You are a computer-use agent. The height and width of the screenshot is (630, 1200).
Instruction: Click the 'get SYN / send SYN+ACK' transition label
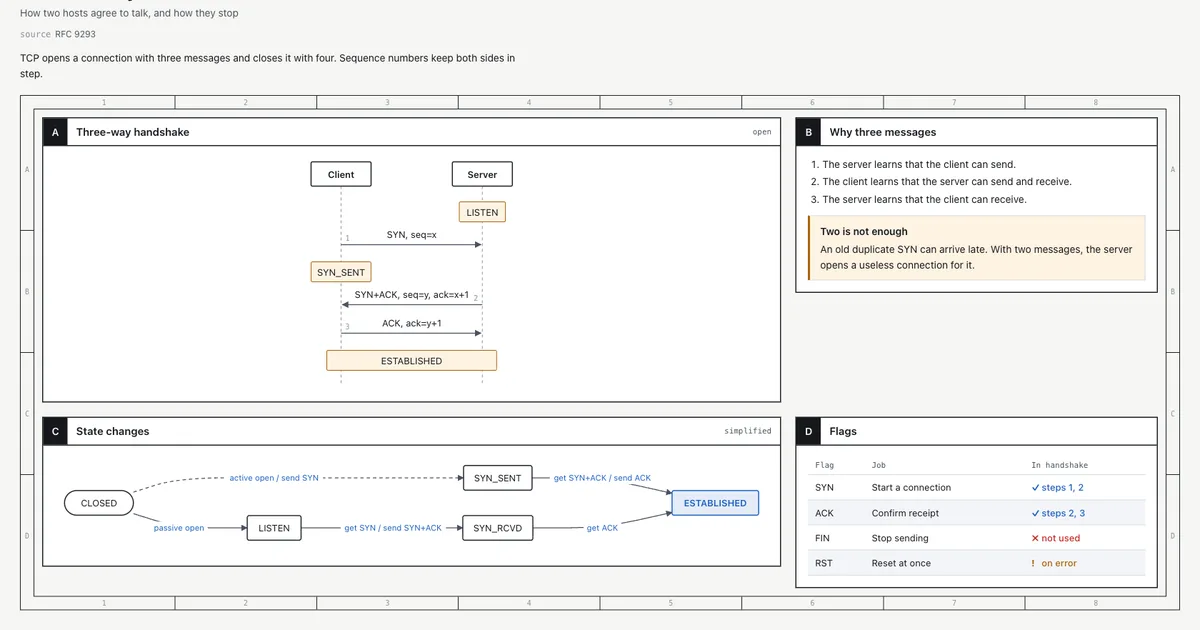393,528
